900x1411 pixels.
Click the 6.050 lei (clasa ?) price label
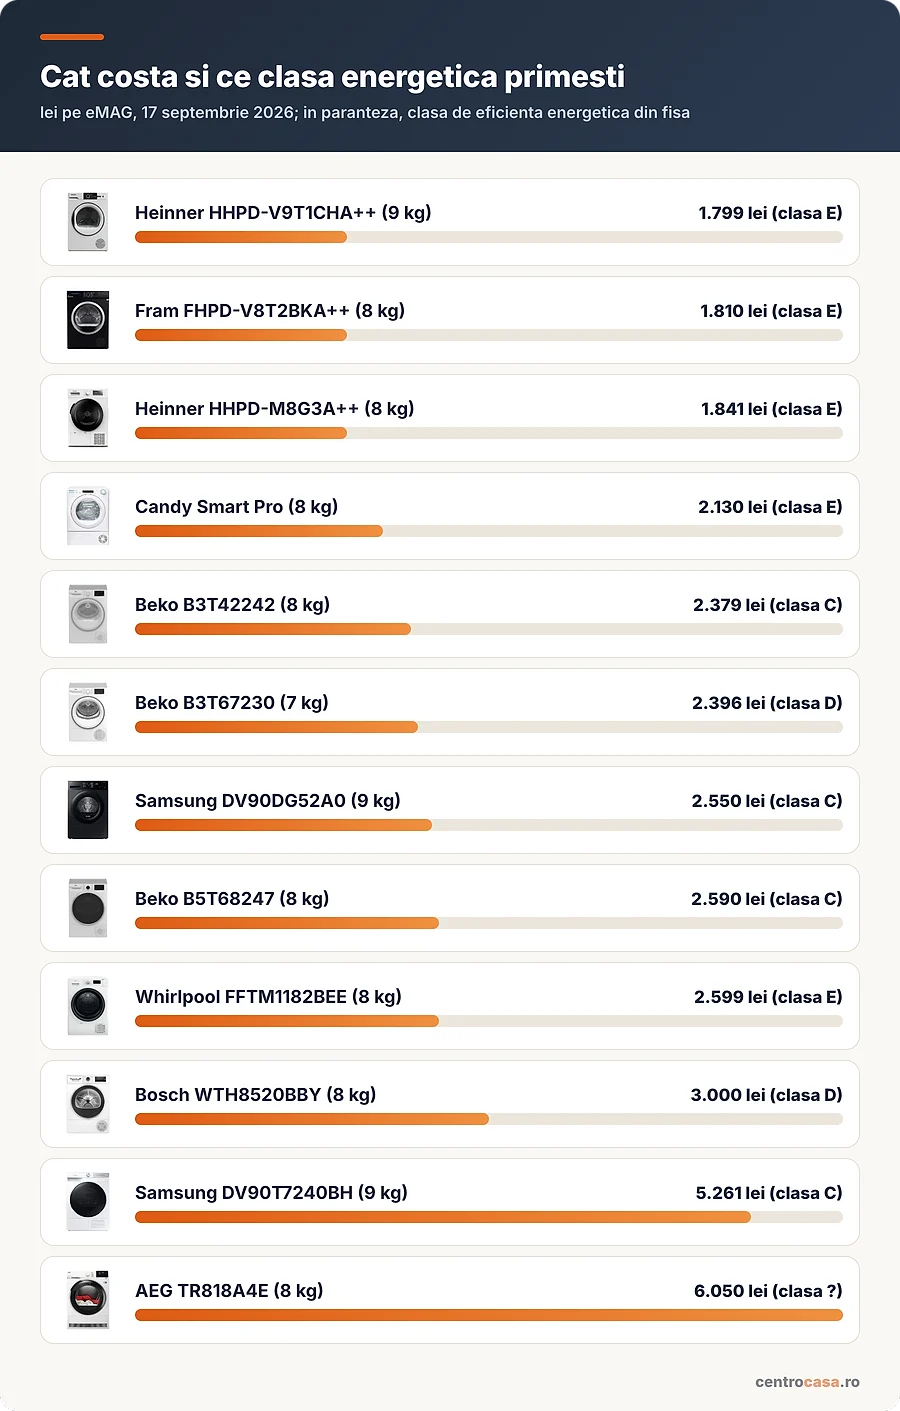pos(768,1291)
